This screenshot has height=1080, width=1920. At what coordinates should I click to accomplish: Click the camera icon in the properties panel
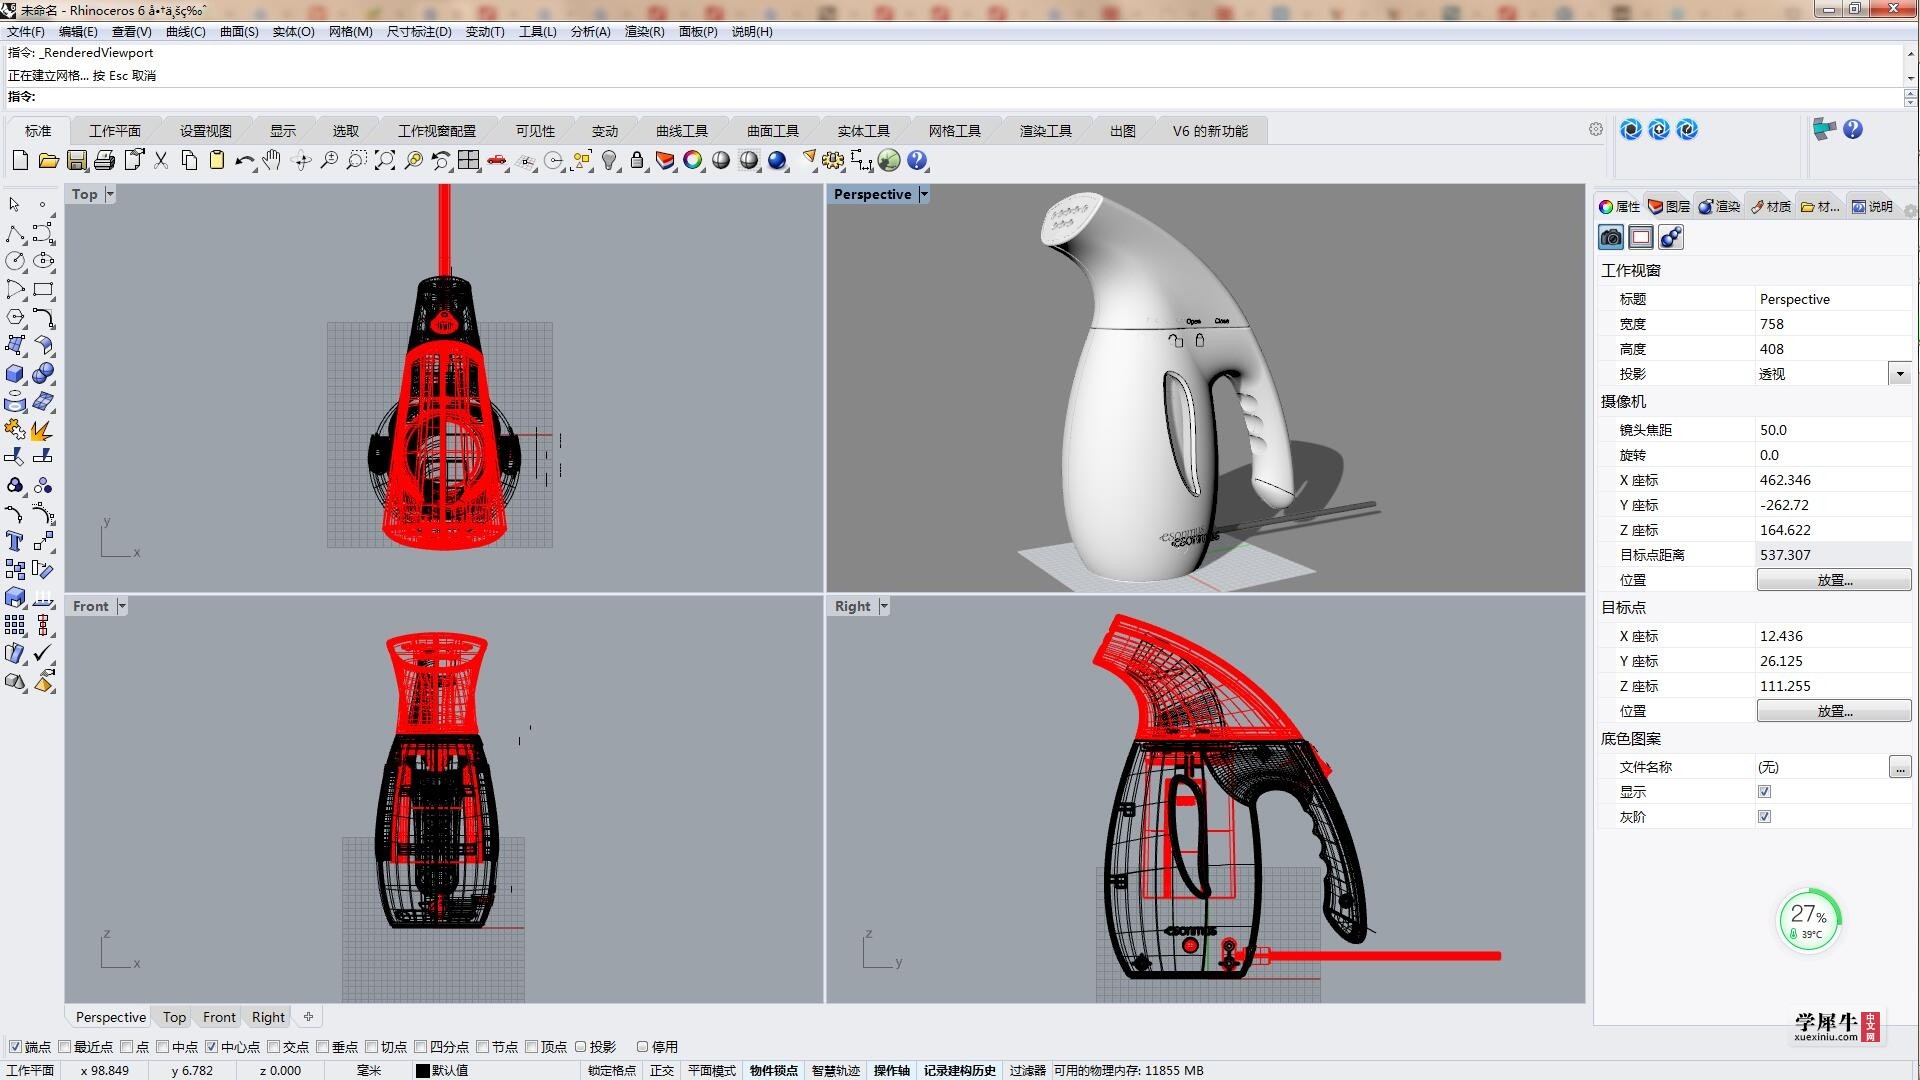click(1611, 237)
